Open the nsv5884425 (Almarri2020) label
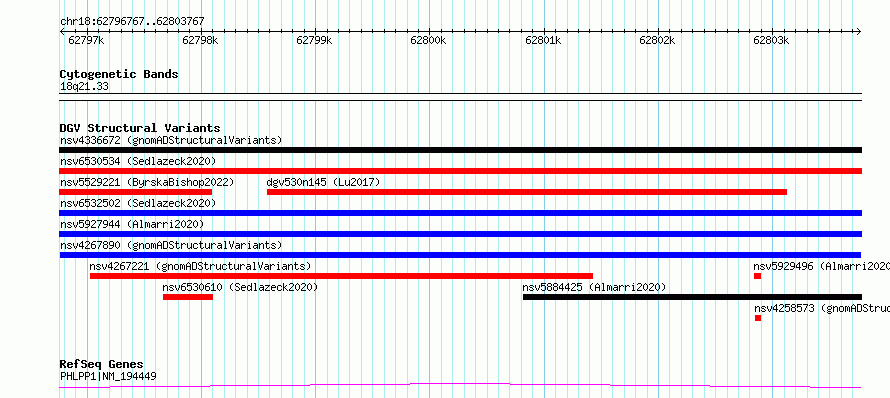Screen dimensions: 890x398 coord(594,287)
